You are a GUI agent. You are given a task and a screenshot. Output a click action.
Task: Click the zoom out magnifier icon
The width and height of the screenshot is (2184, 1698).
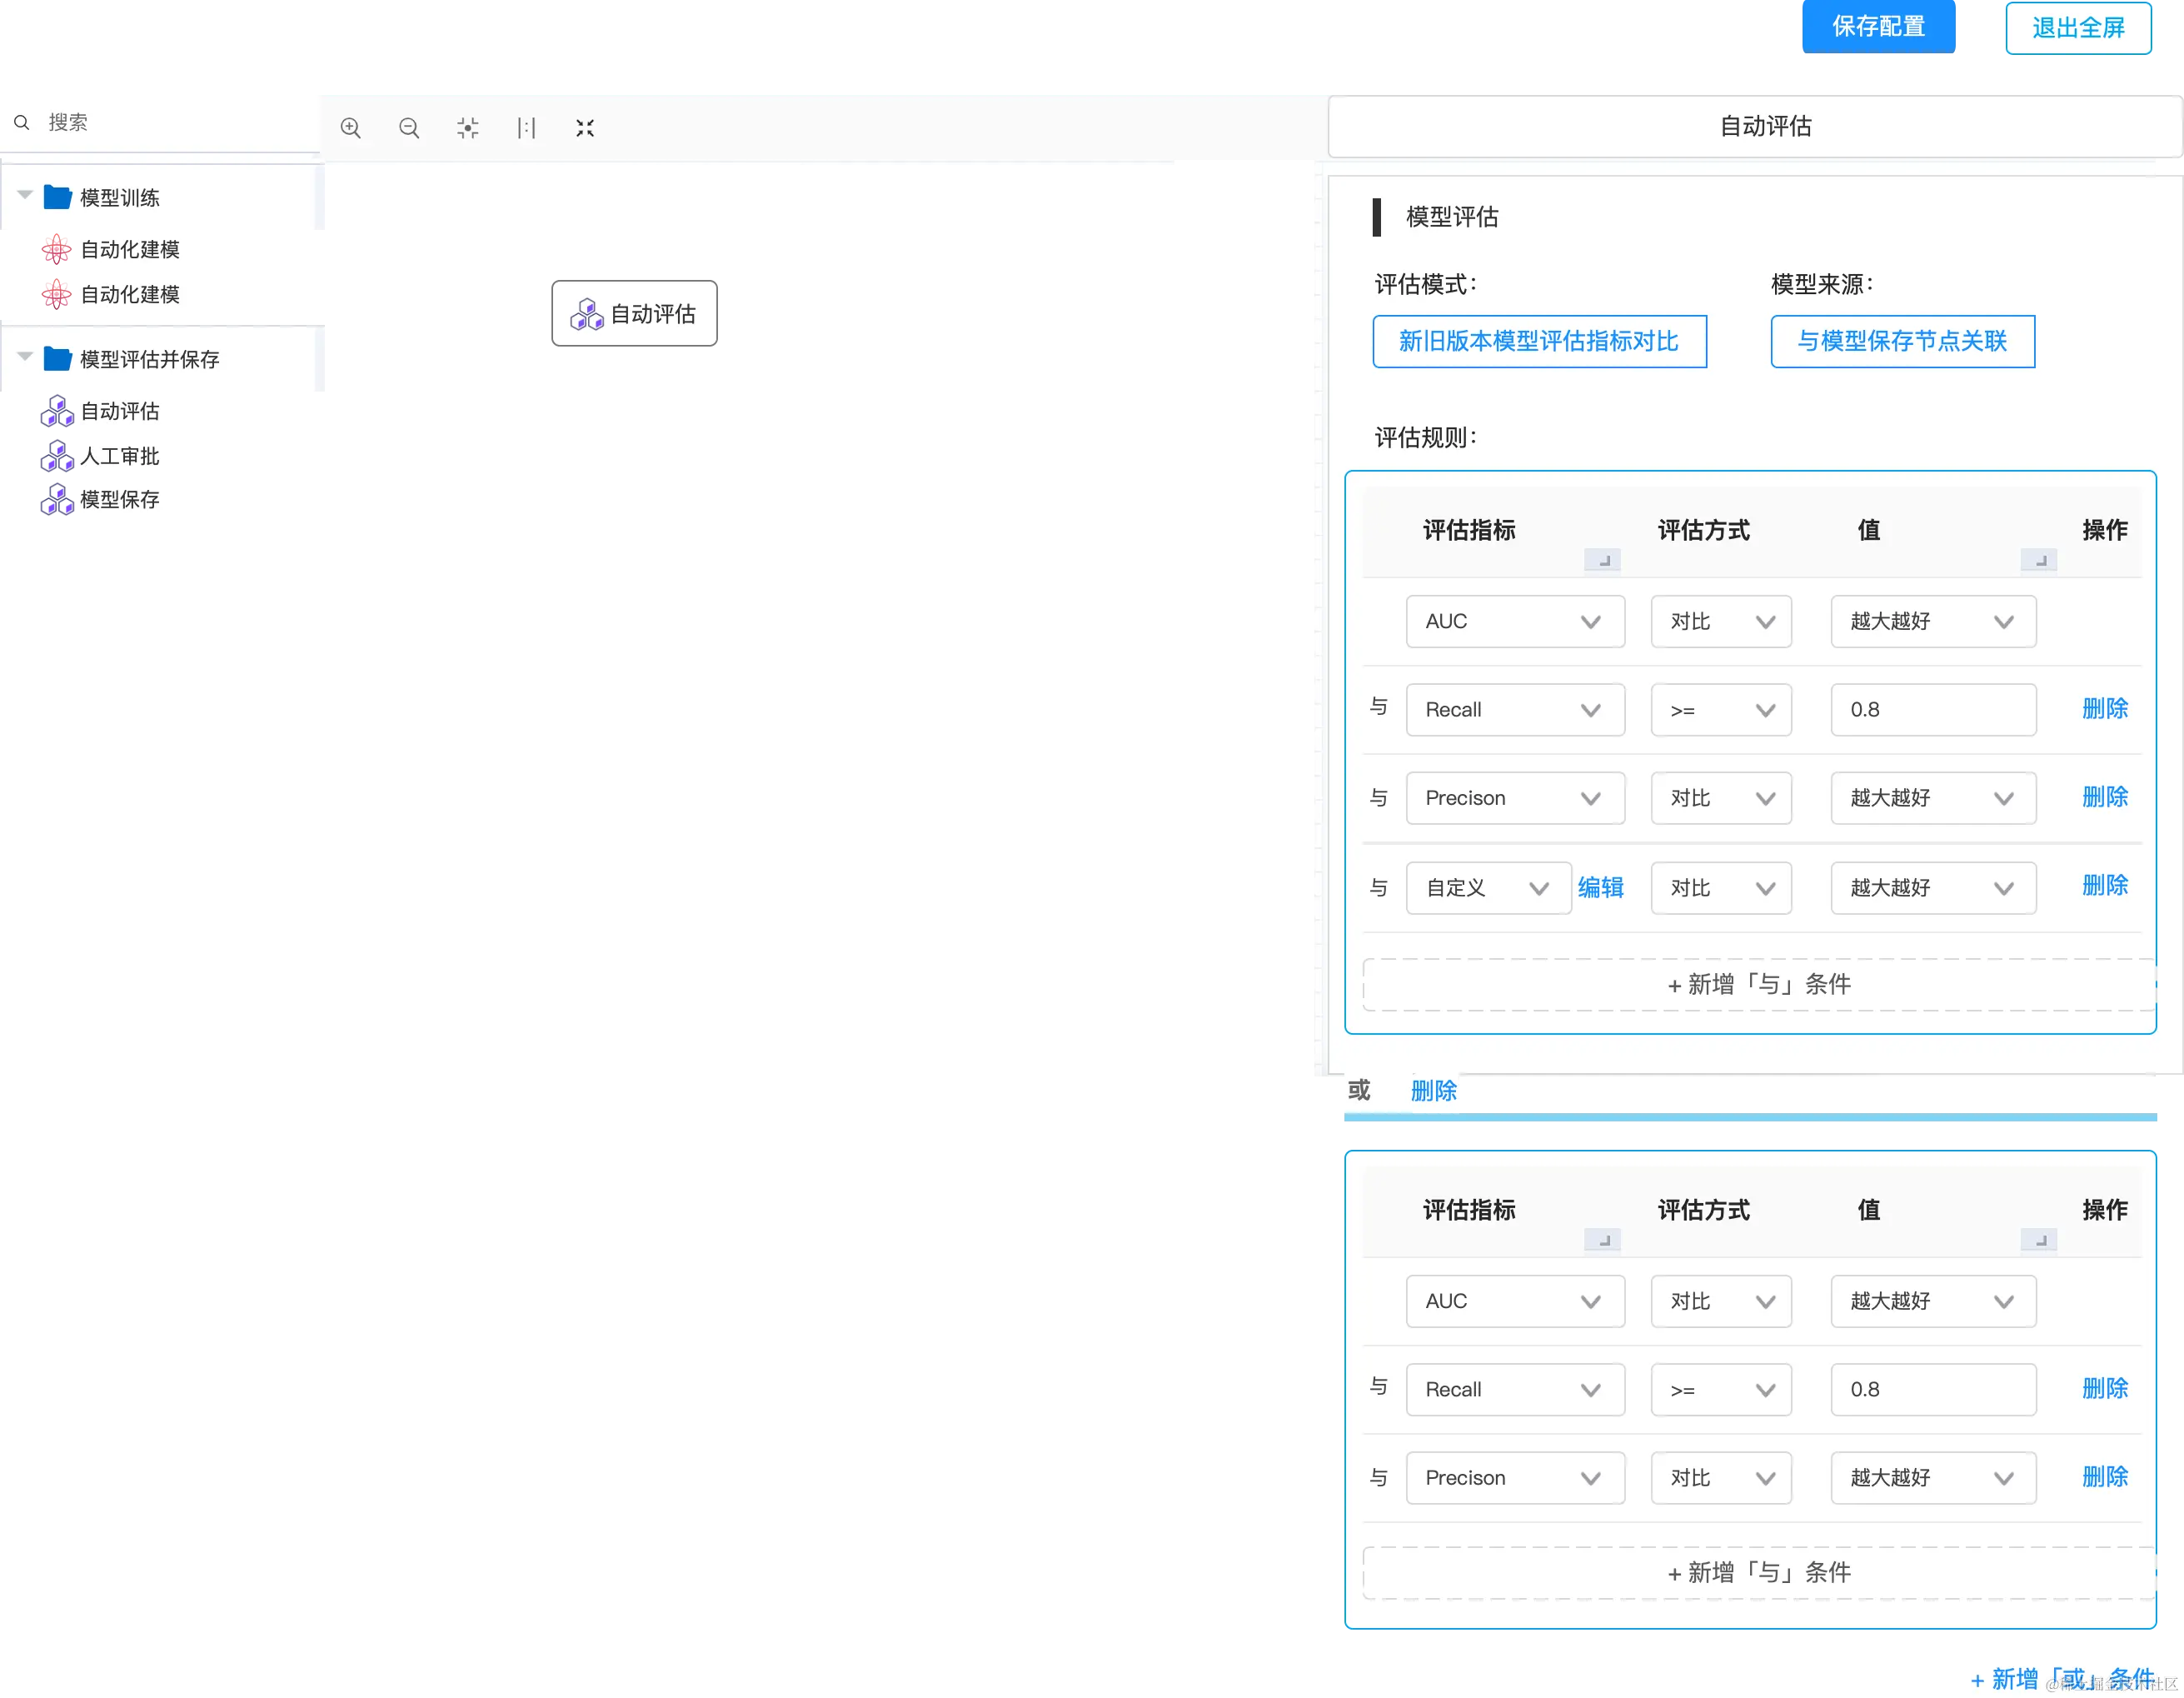click(409, 128)
